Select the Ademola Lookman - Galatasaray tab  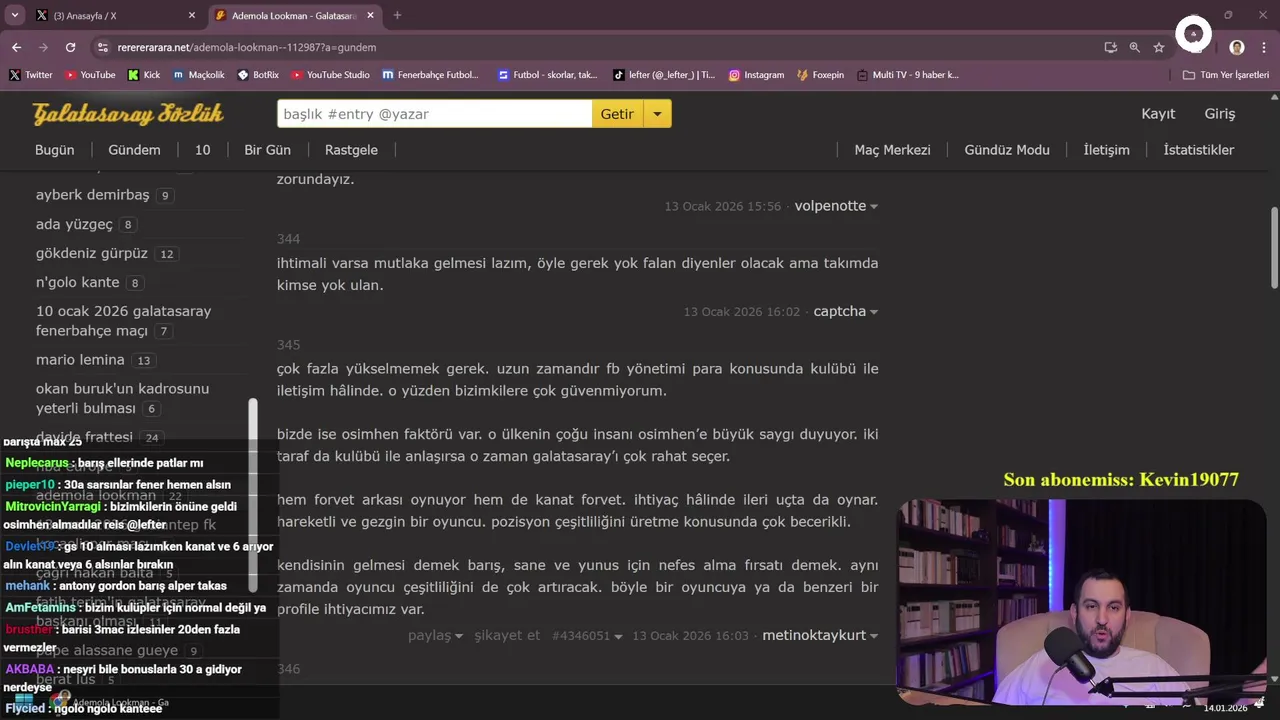click(x=295, y=15)
